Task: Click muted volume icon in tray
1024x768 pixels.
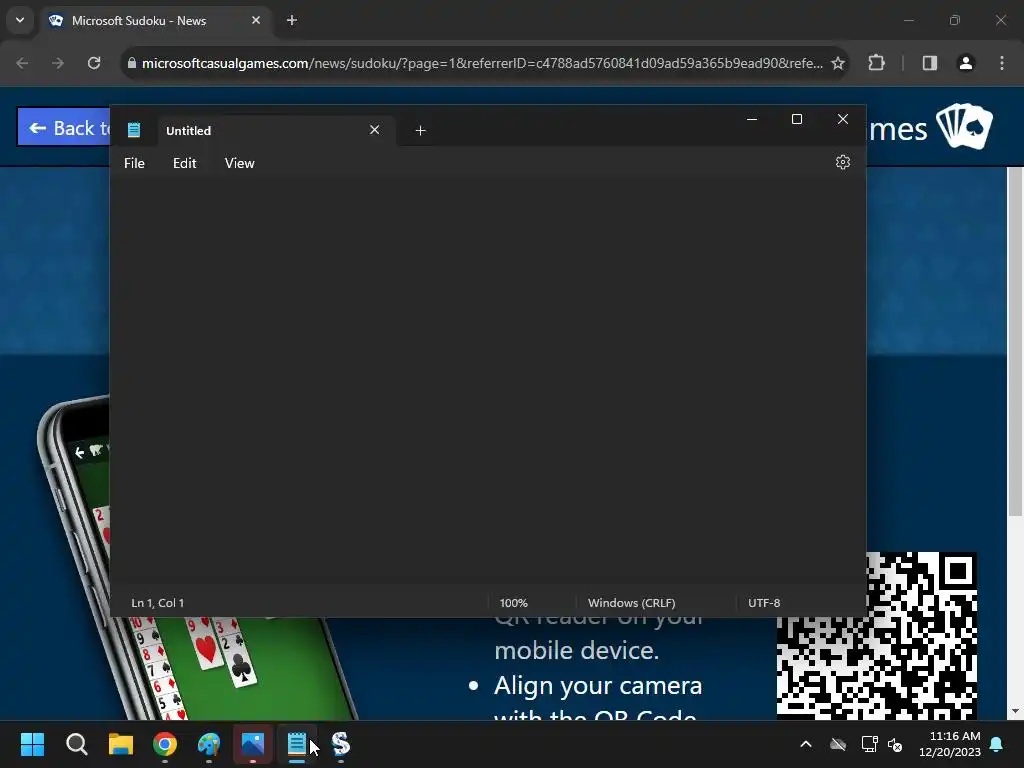Action: pyautogui.click(x=895, y=744)
